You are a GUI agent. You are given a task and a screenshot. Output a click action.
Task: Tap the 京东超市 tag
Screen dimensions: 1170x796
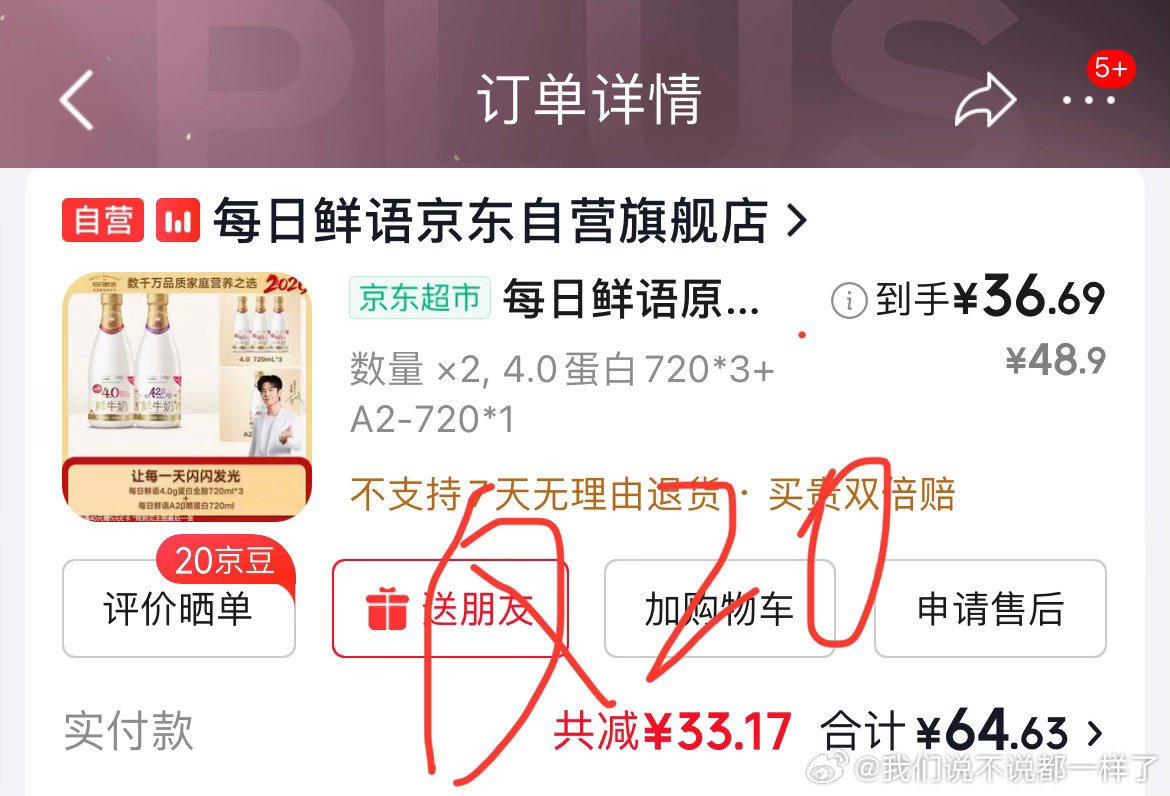(419, 298)
